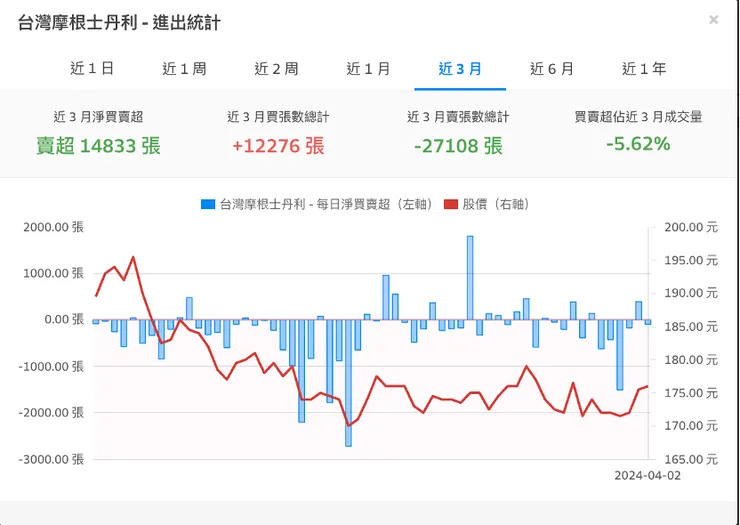Select the 近 2 周 tab
Viewport: 740px width, 525px height.
276,69
